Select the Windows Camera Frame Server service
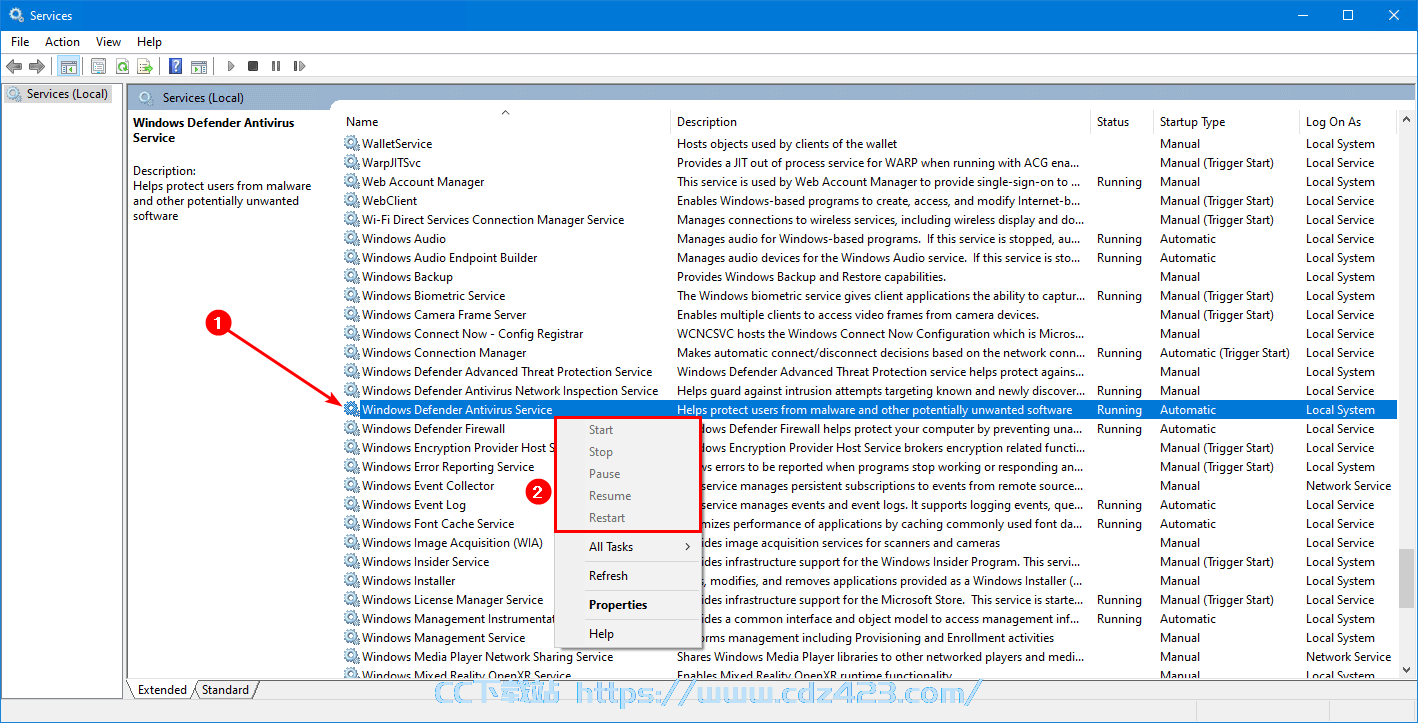 pyautogui.click(x=869, y=315)
